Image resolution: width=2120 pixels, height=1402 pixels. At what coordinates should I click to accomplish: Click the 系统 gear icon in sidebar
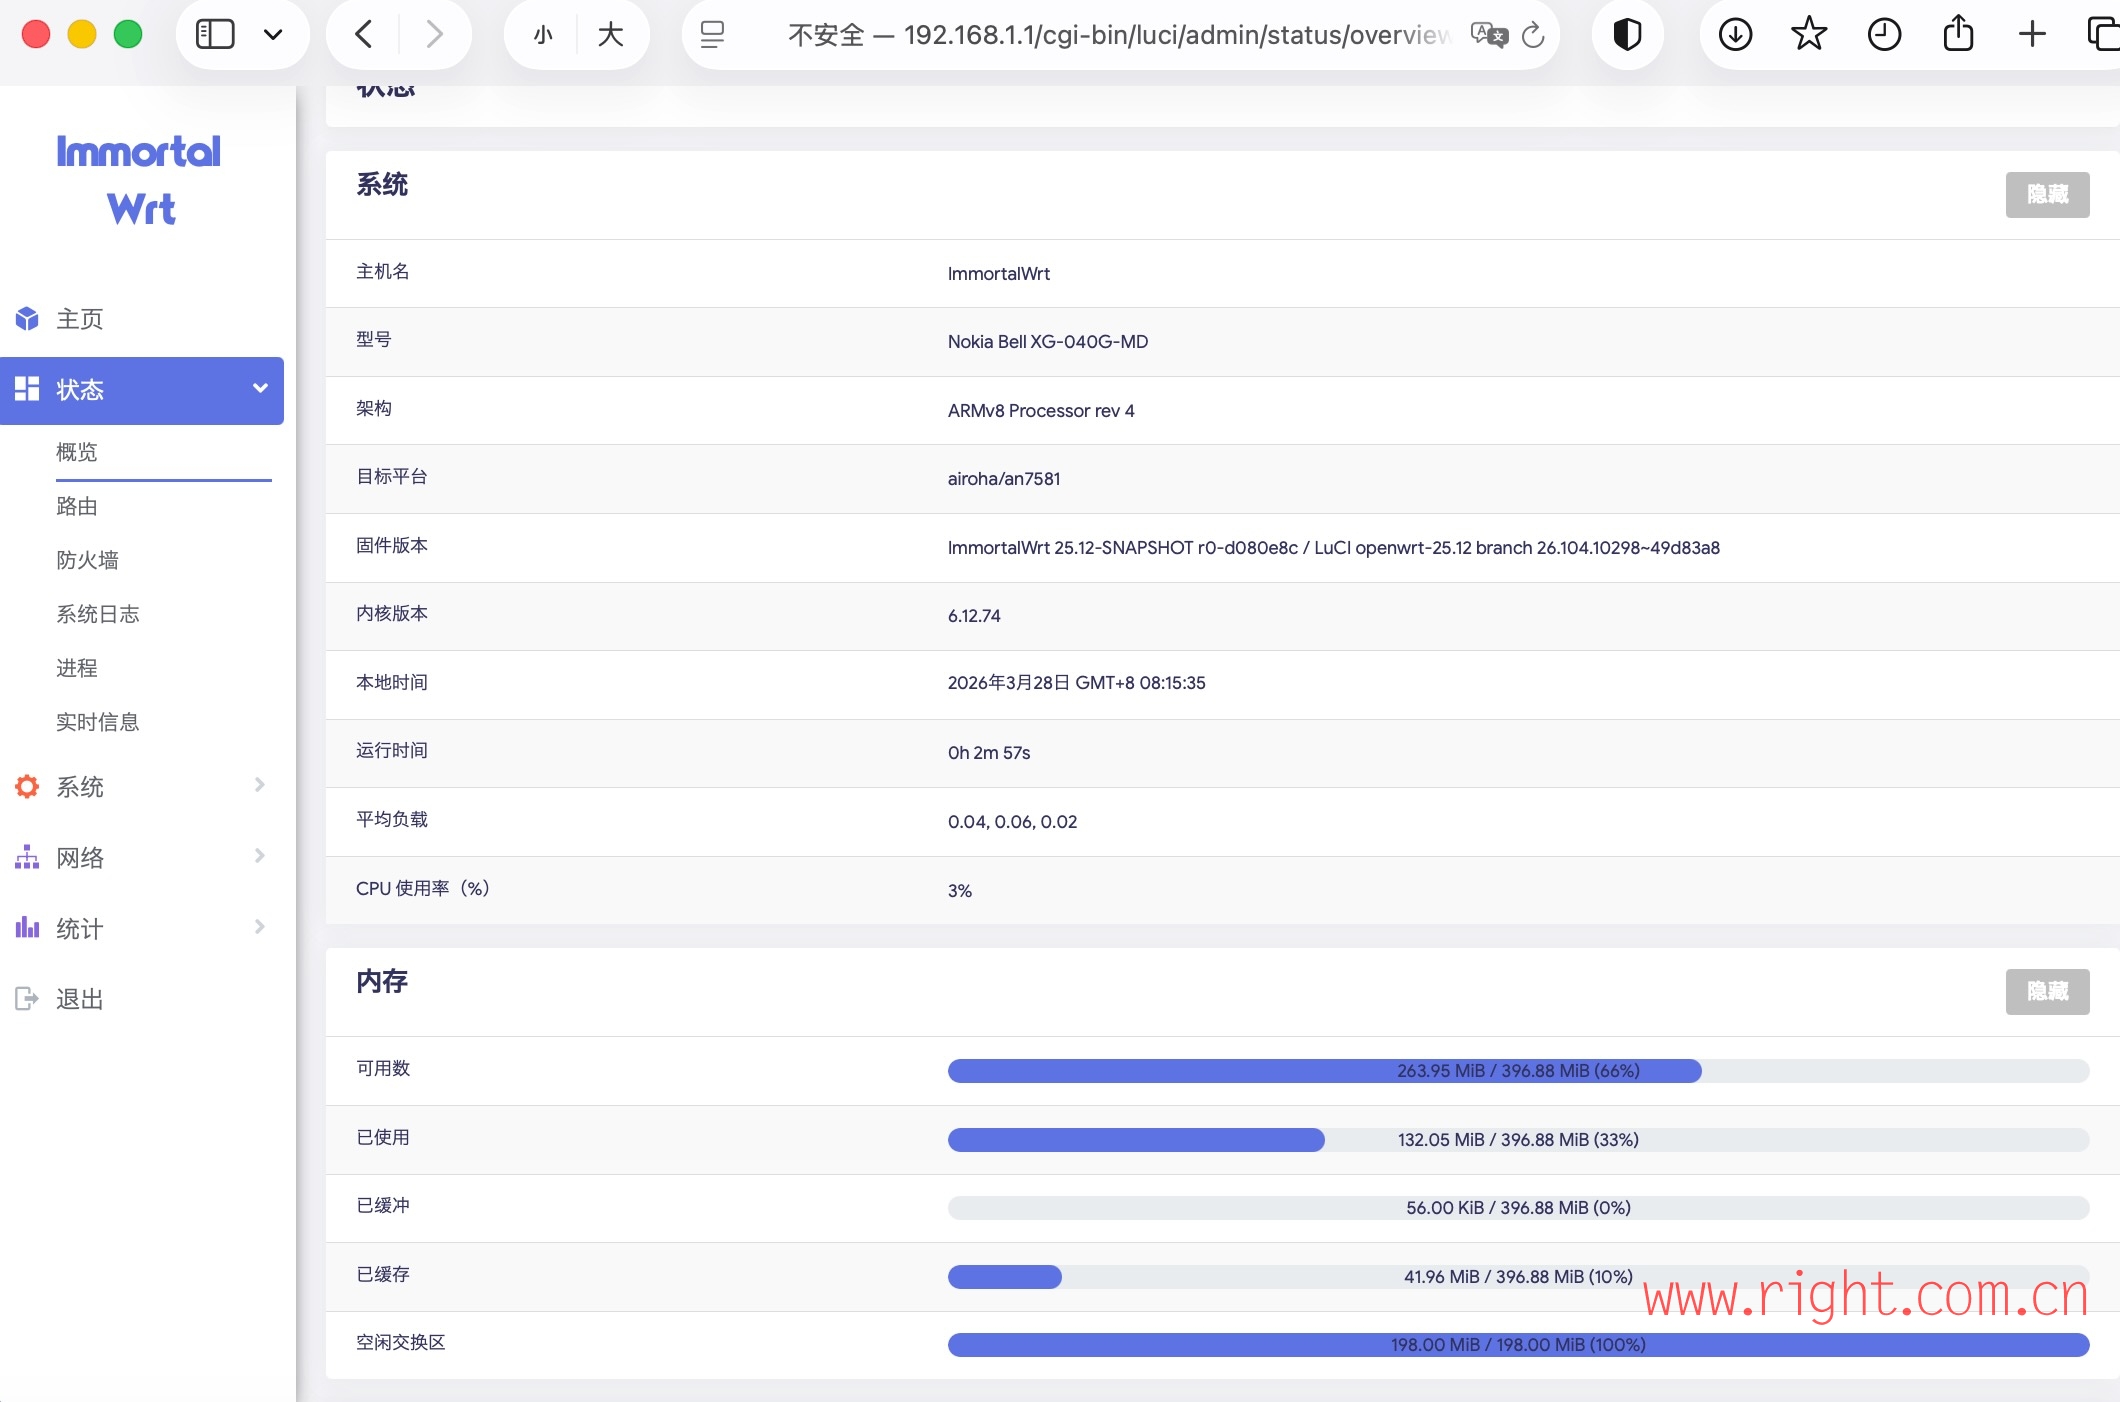27,787
